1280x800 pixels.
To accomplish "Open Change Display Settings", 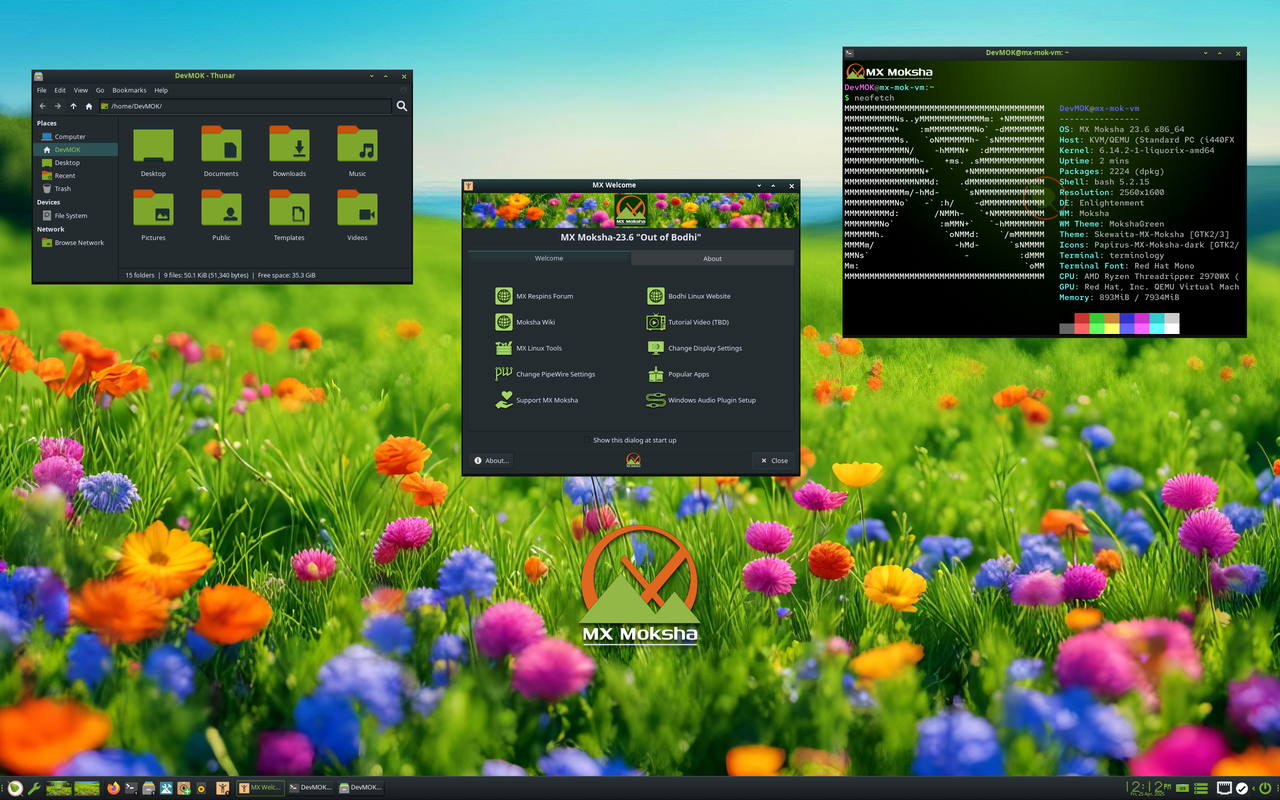I will [x=656, y=347].
